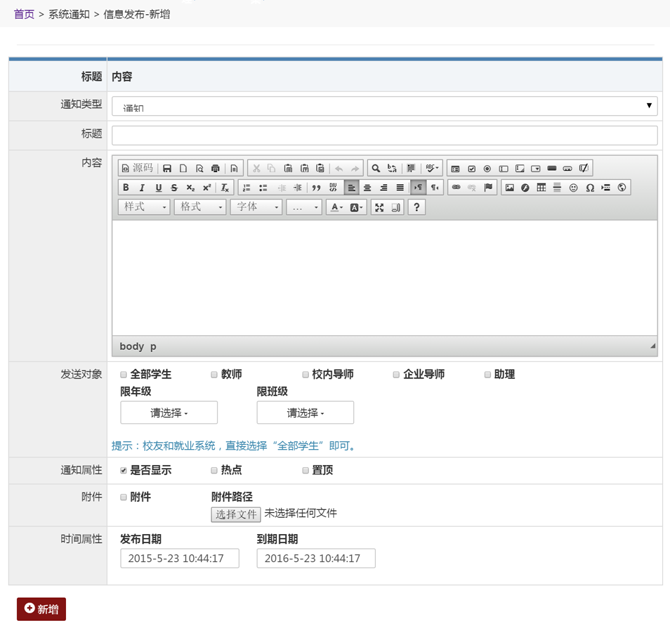Image resolution: width=670 pixels, height=626 pixels.
Task: Click the Paste as plain text icon
Action: tap(304, 168)
